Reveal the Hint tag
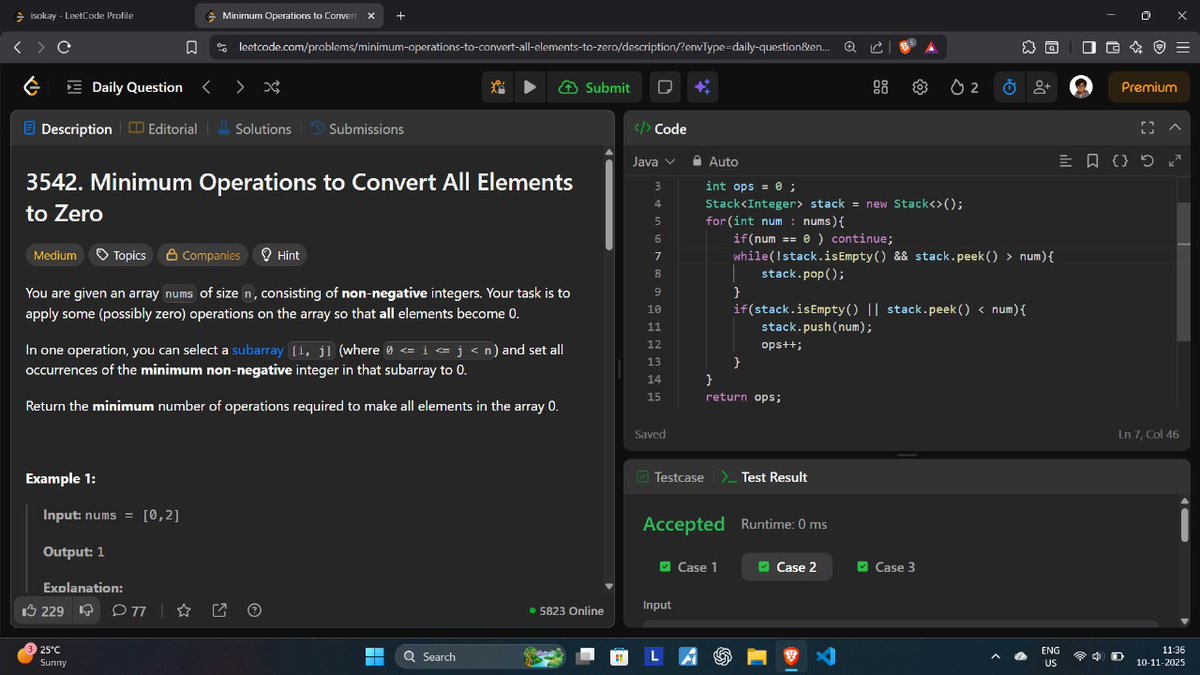The image size is (1200, 675). (280, 255)
